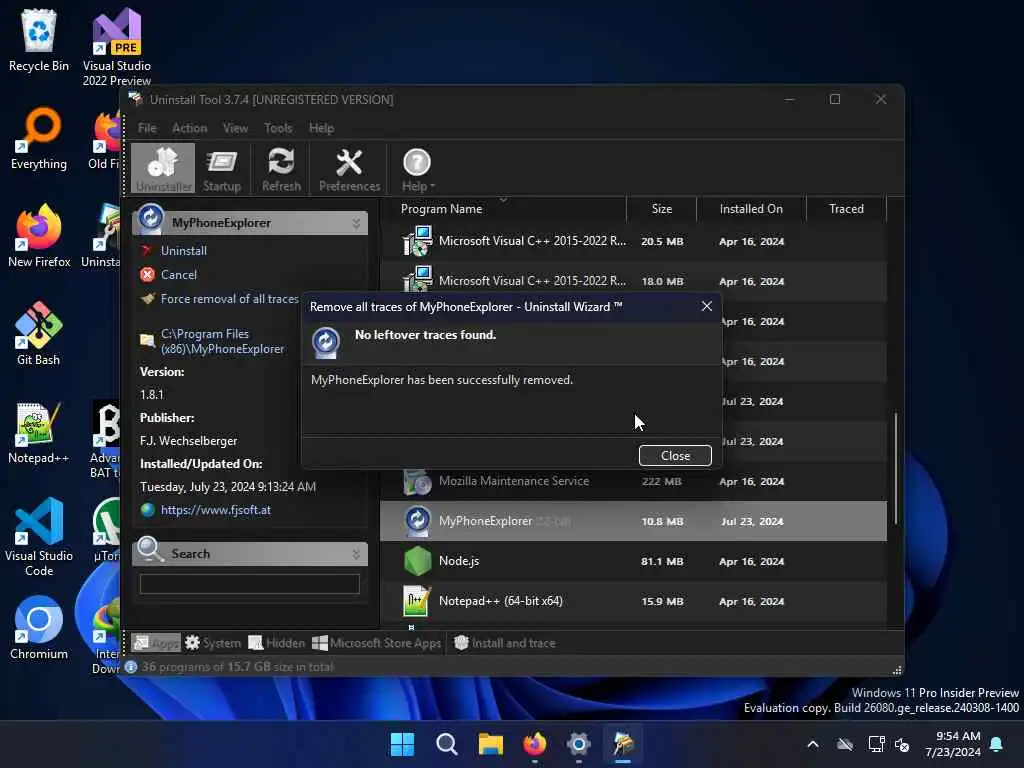The width and height of the screenshot is (1024, 768).
Task: Close the No leftover traces dialog
Action: [675, 455]
